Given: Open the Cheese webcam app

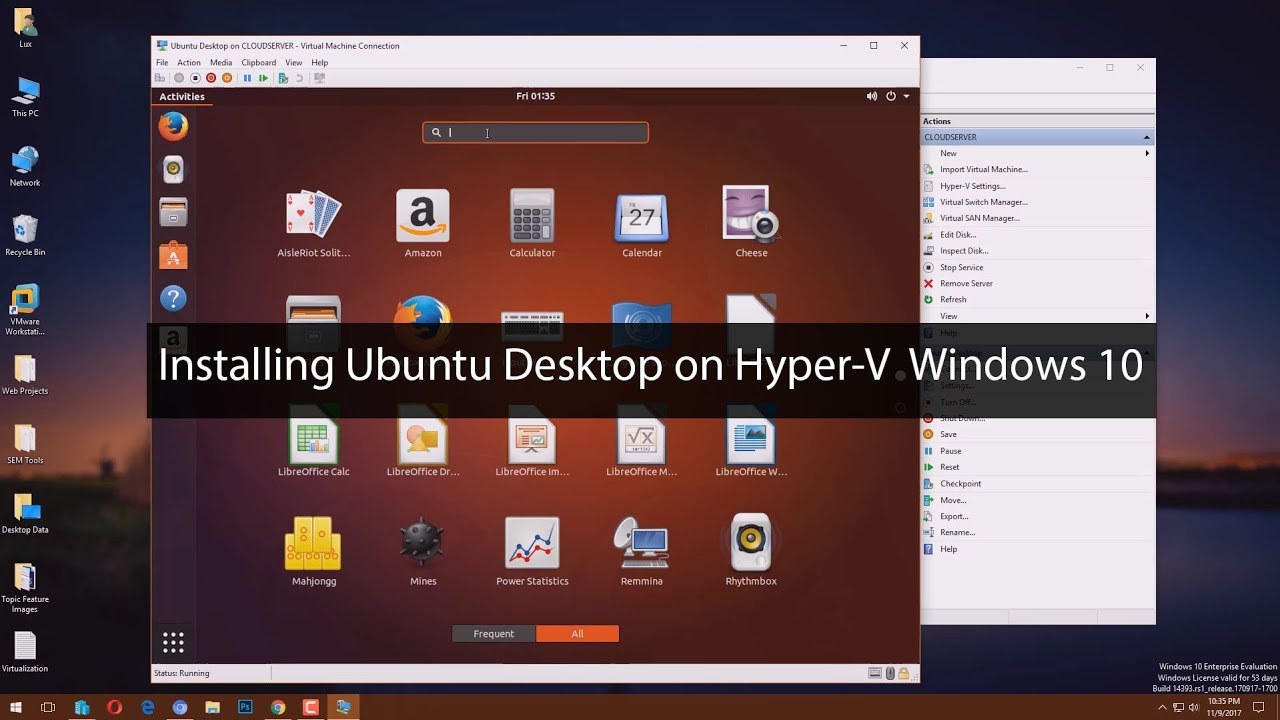Looking at the screenshot, I should pos(751,223).
